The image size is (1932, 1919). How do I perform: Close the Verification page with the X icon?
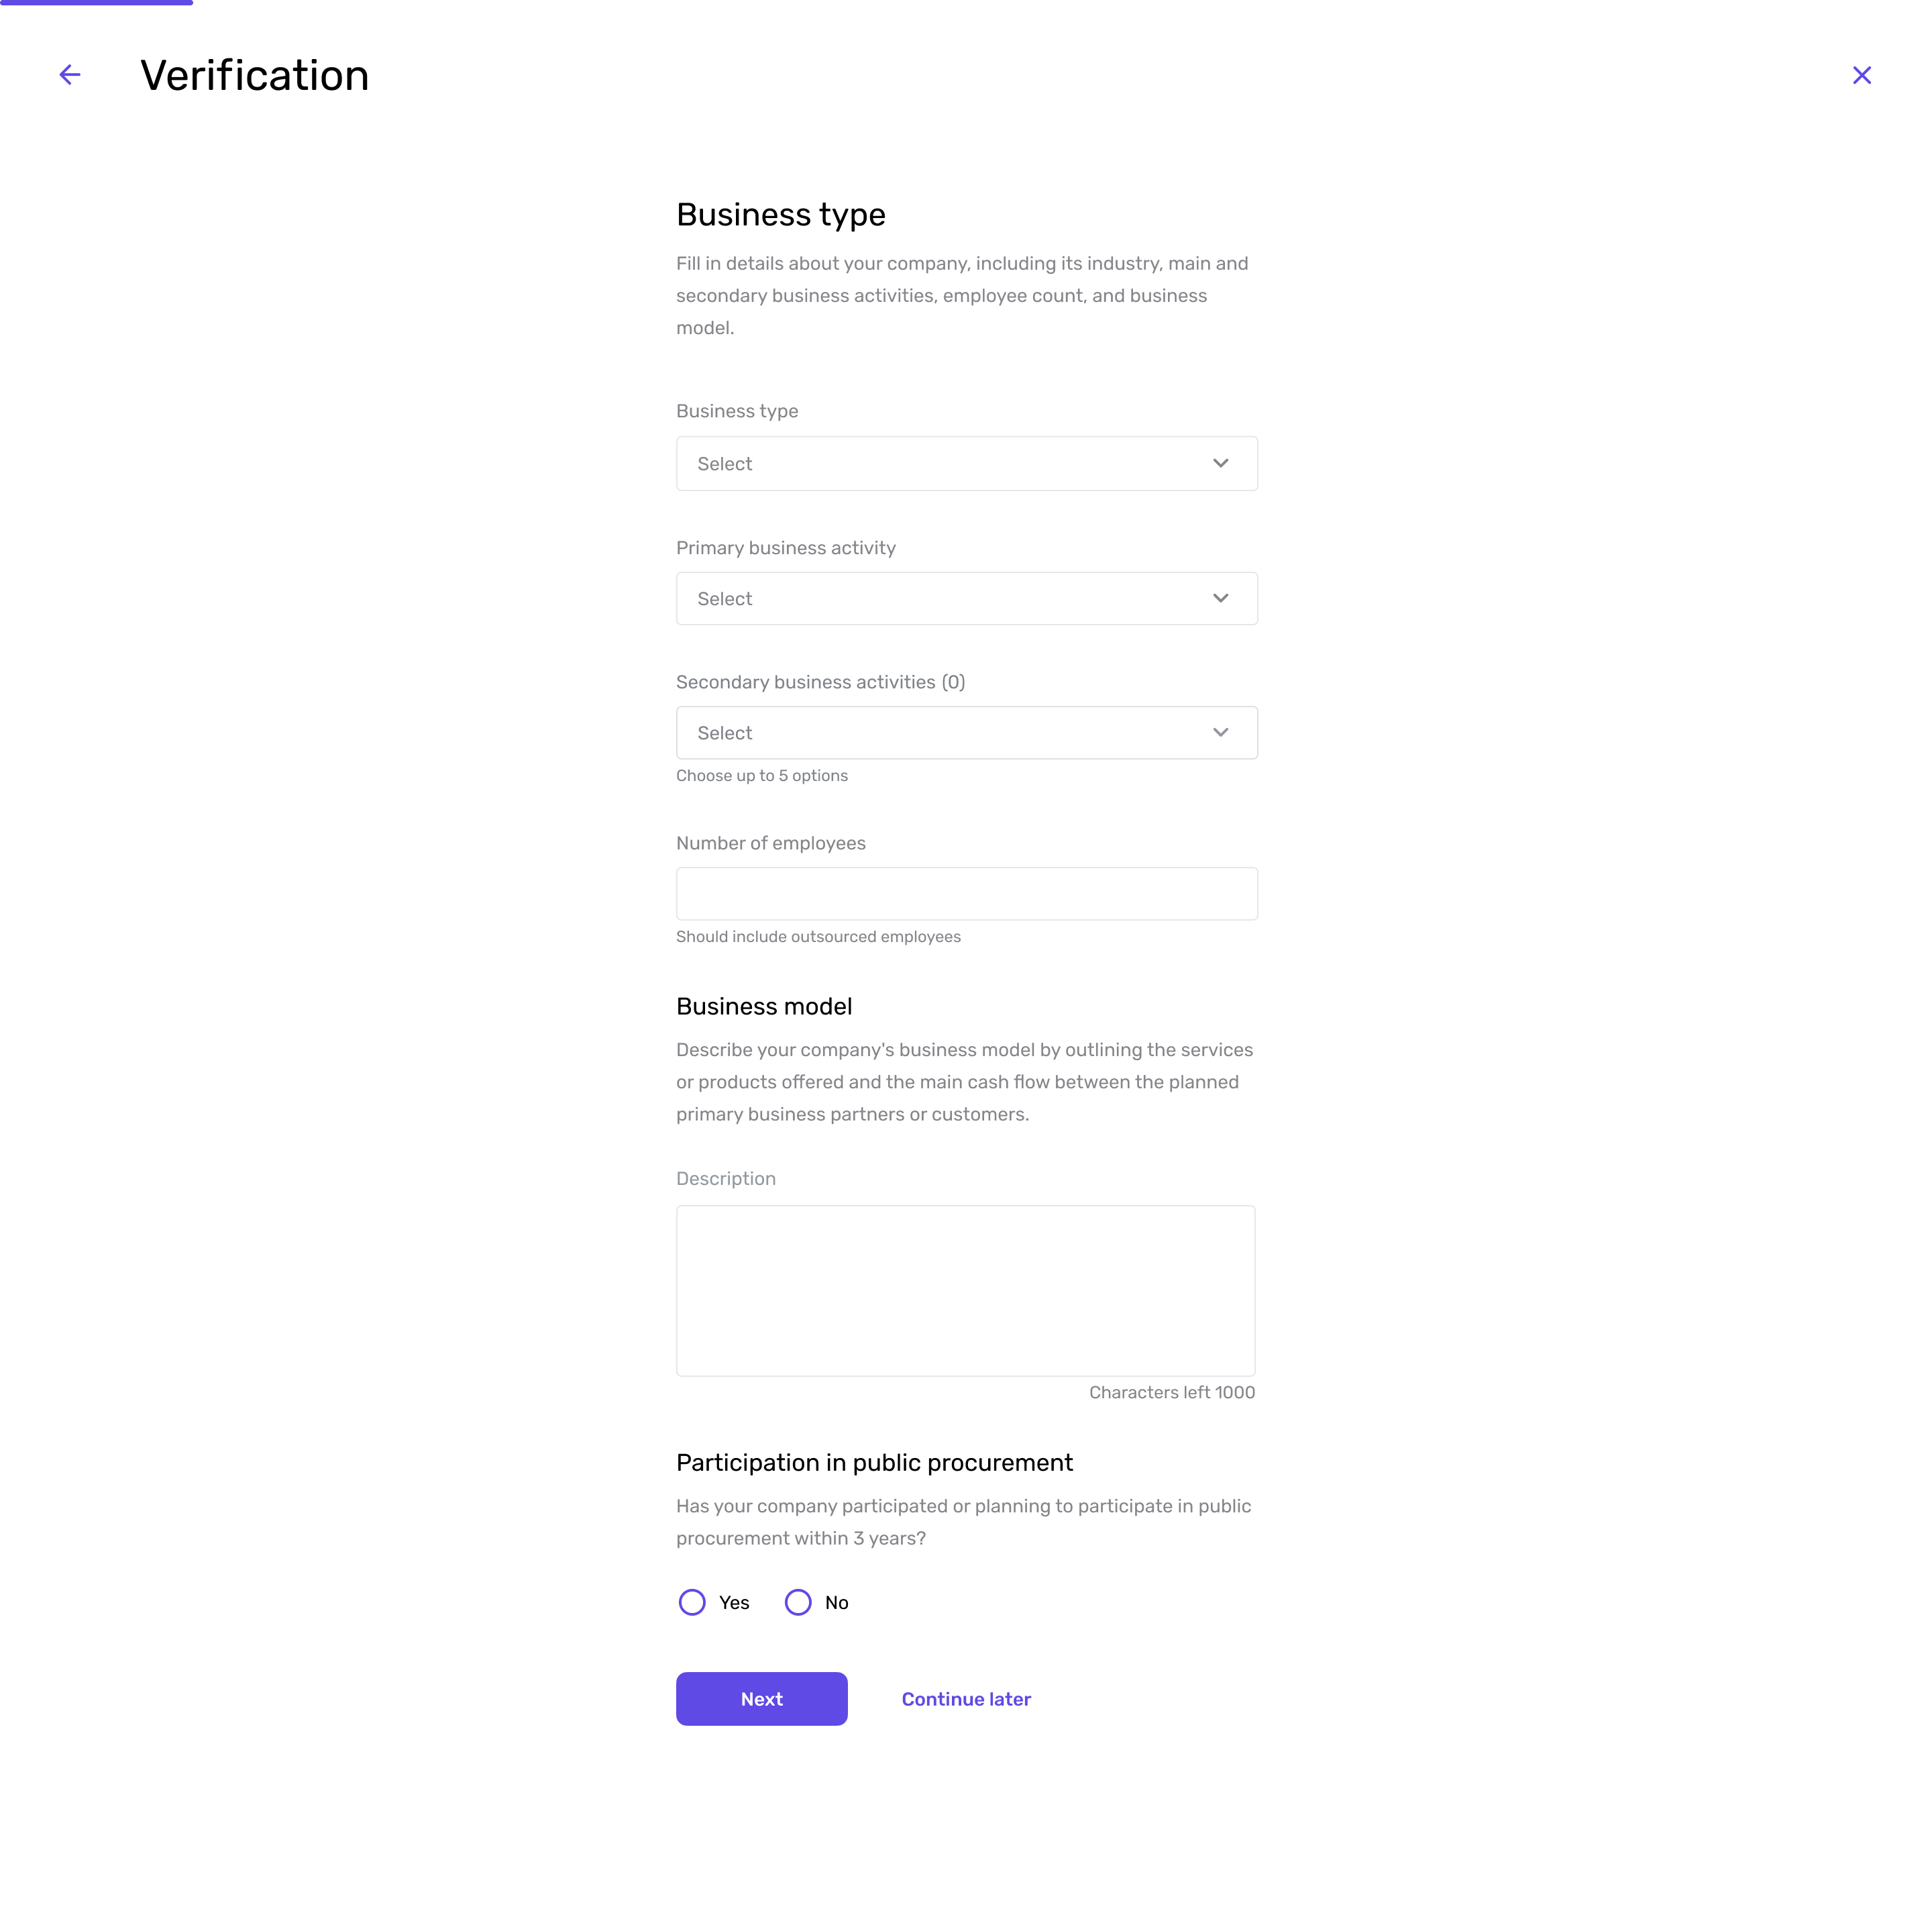[1861, 75]
